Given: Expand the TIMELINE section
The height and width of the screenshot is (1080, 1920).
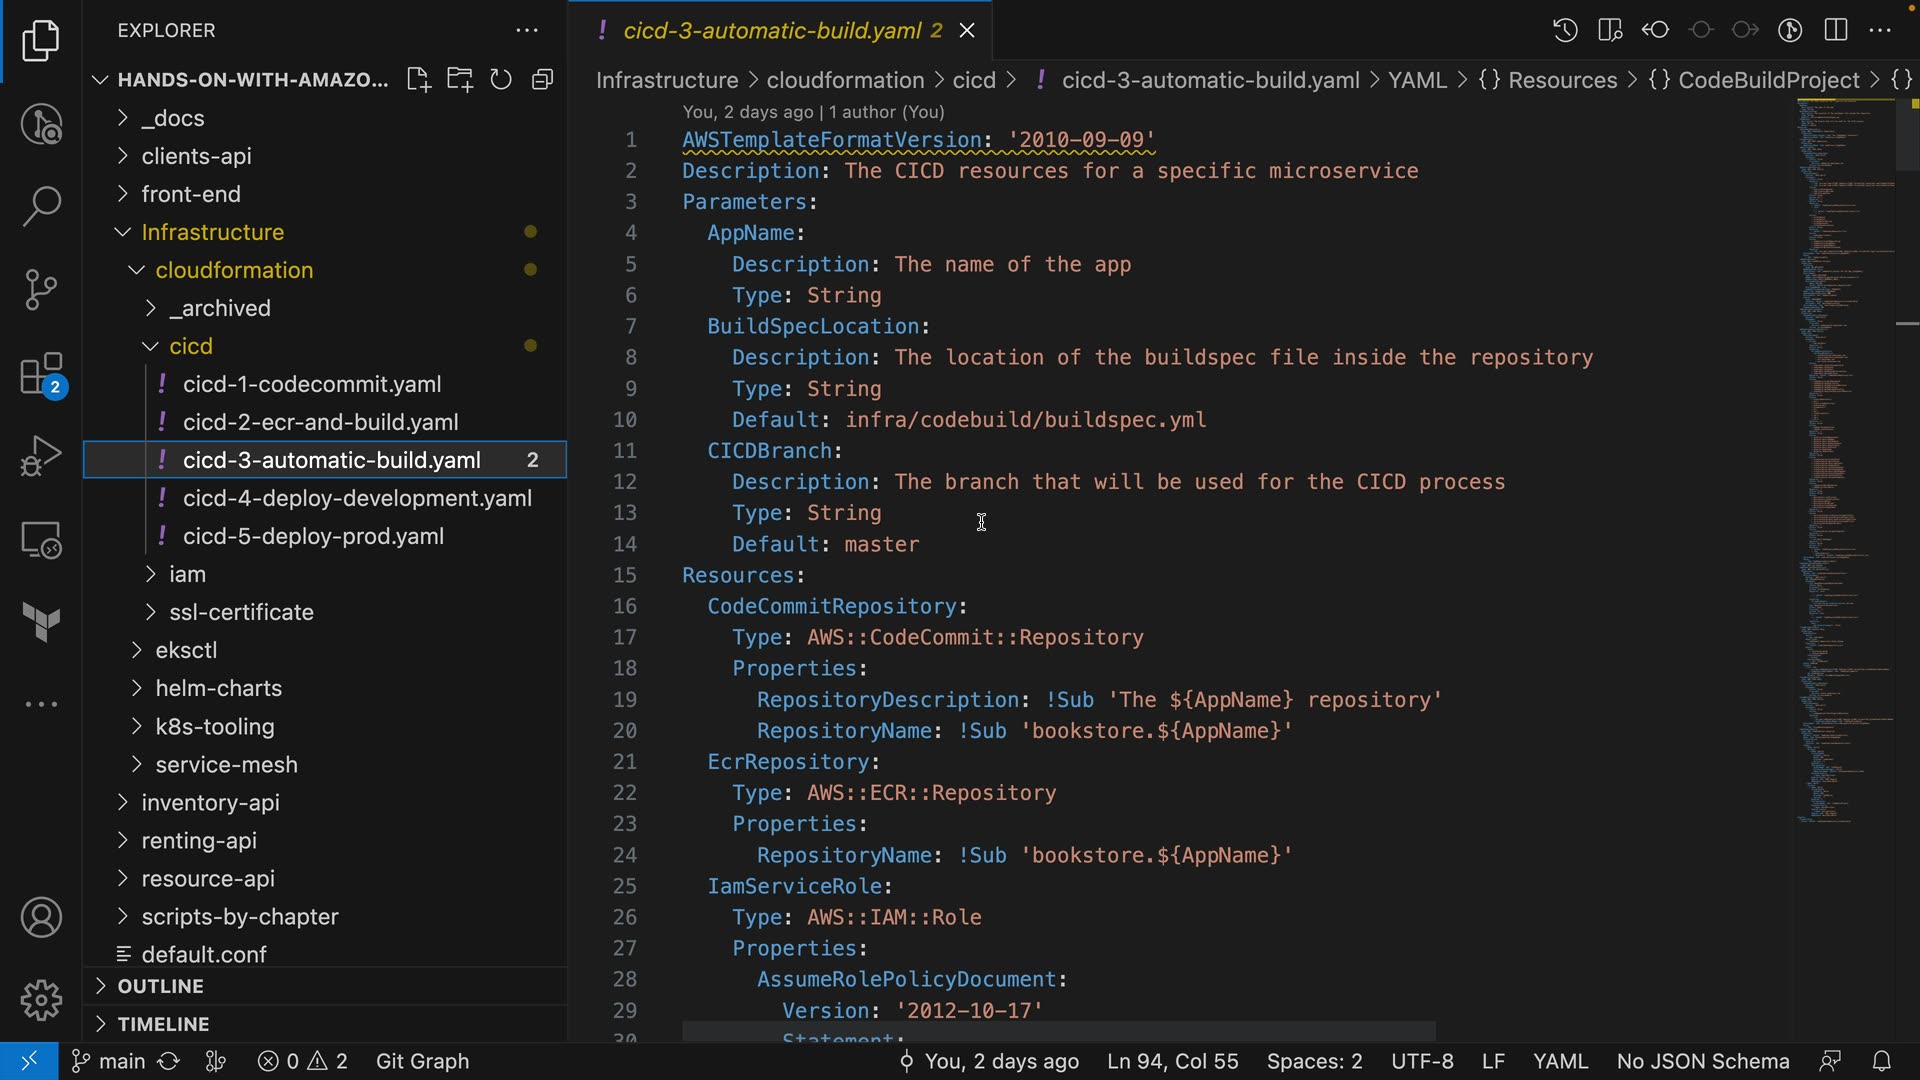Looking at the screenshot, I should click(163, 1024).
